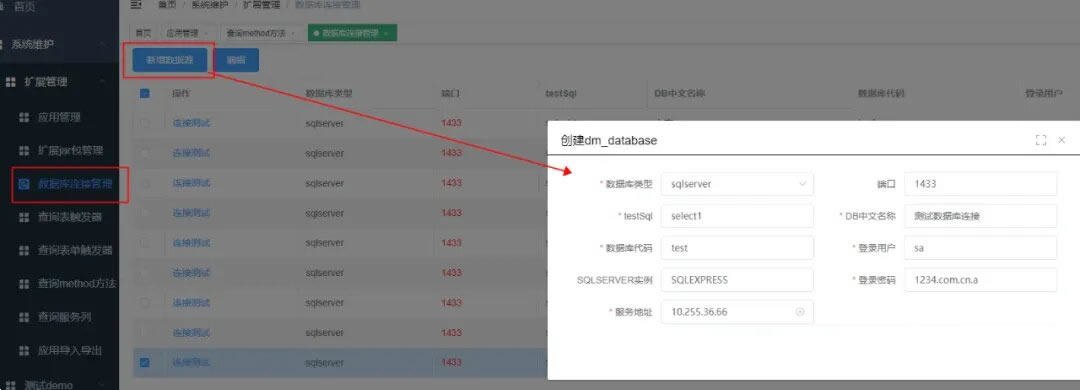Click the 端口 column header in table
The height and width of the screenshot is (390, 1080).
tap(450, 93)
